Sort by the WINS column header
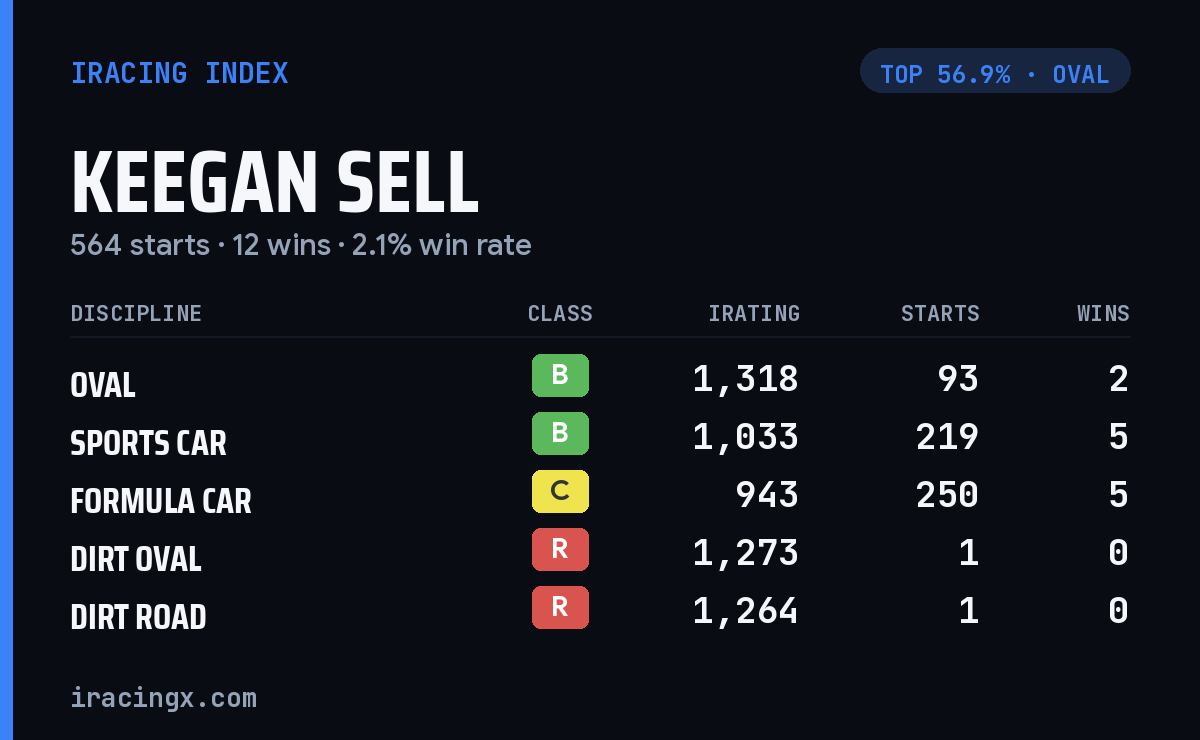This screenshot has height=740, width=1200. [1103, 314]
